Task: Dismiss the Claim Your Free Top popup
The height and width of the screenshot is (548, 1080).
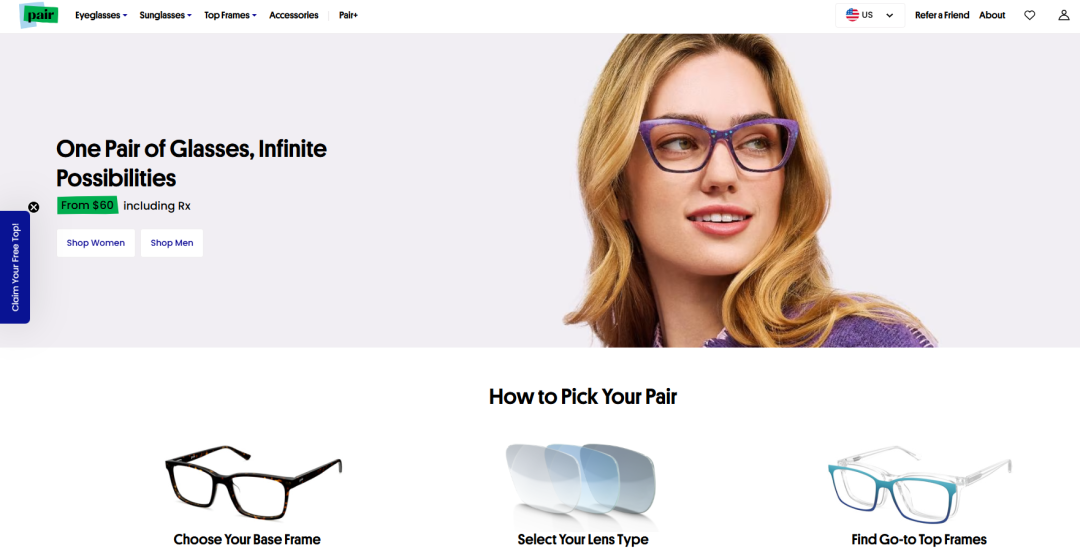Action: point(34,207)
